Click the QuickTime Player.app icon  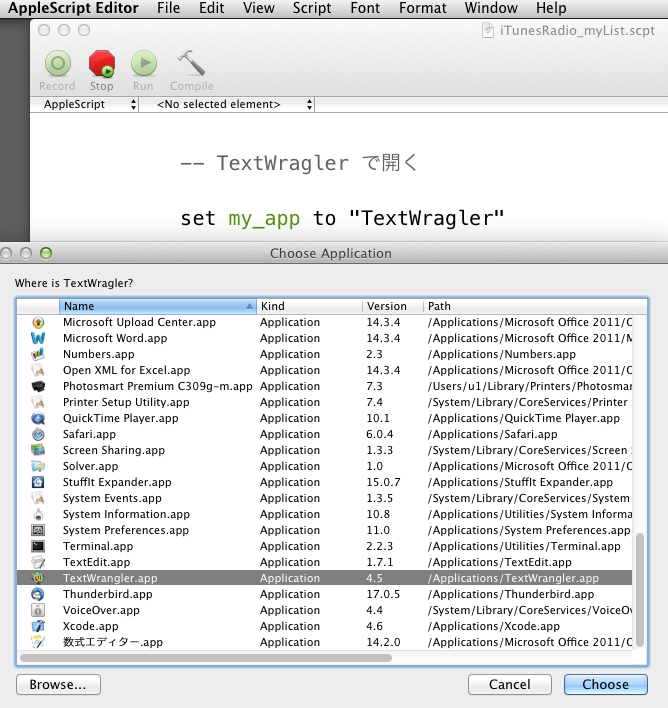click(38, 418)
